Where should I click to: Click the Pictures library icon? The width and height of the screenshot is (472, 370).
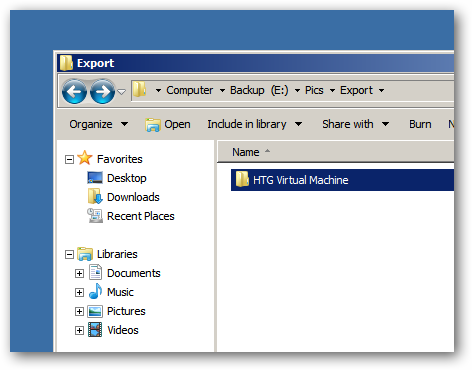pyautogui.click(x=95, y=311)
